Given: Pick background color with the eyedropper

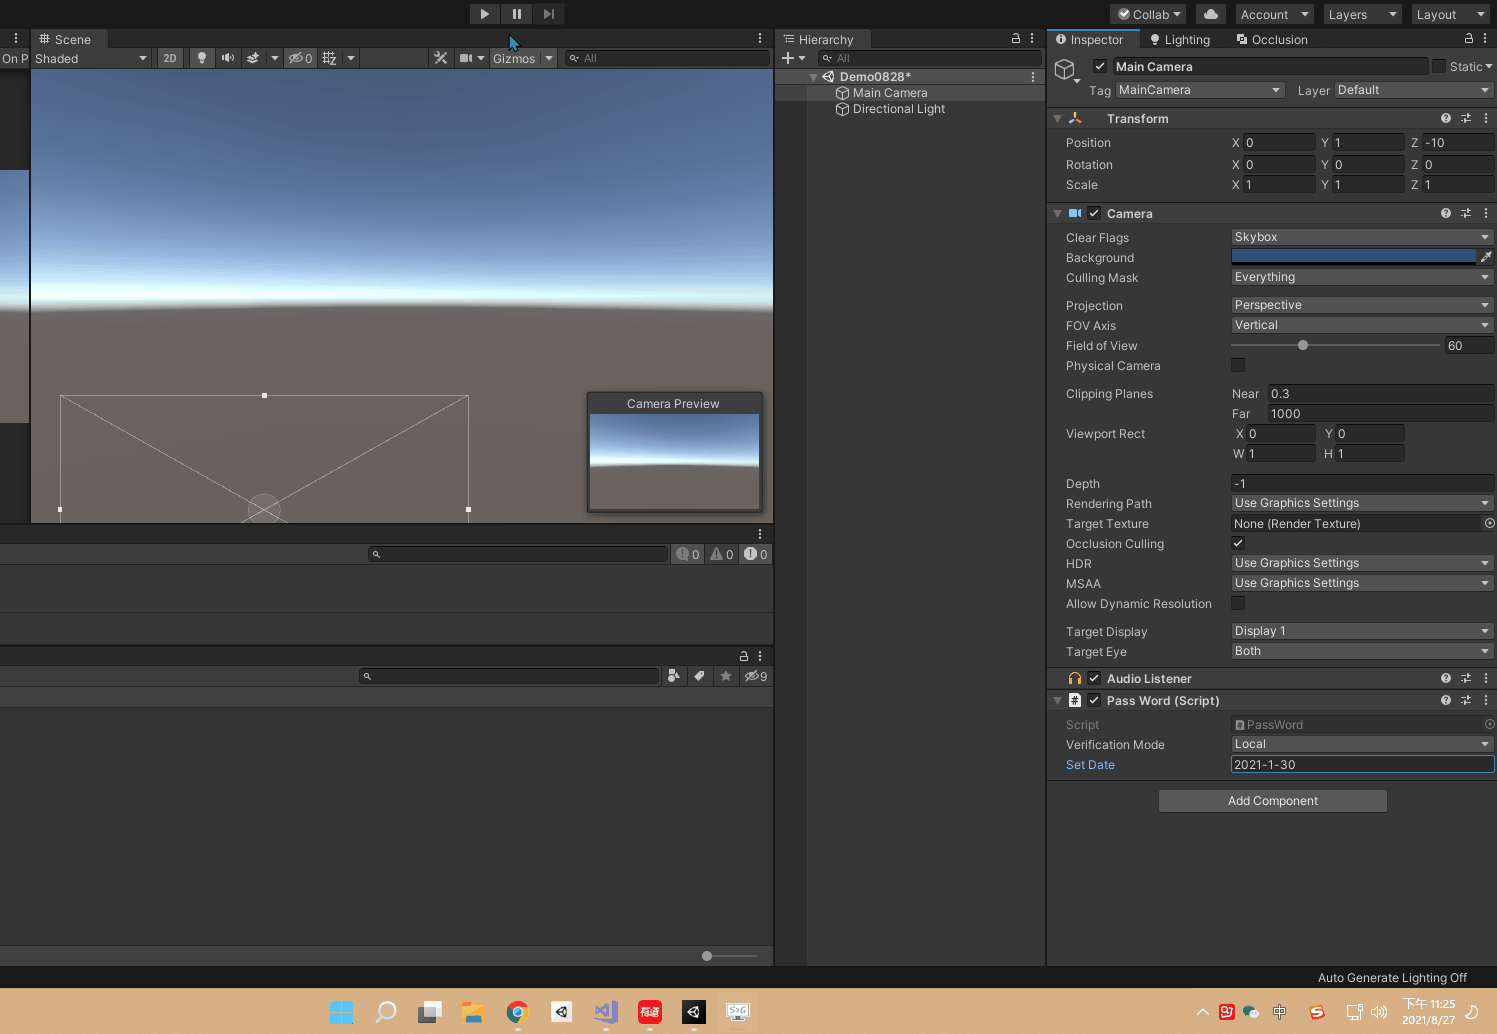Looking at the screenshot, I should (1486, 257).
